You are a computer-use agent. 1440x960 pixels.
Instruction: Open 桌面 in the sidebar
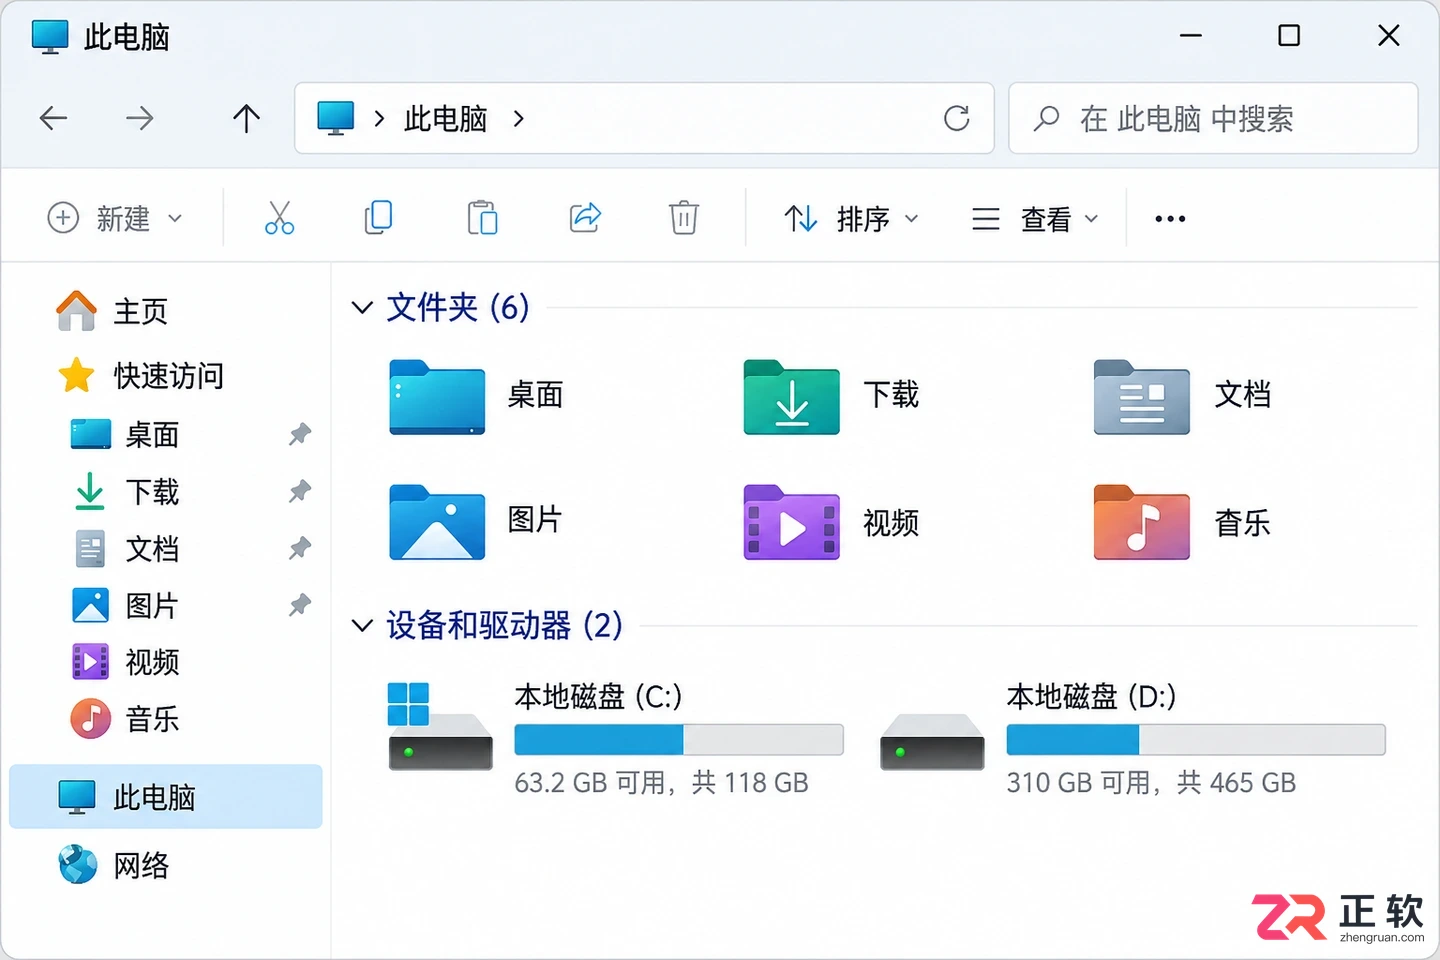click(x=125, y=434)
